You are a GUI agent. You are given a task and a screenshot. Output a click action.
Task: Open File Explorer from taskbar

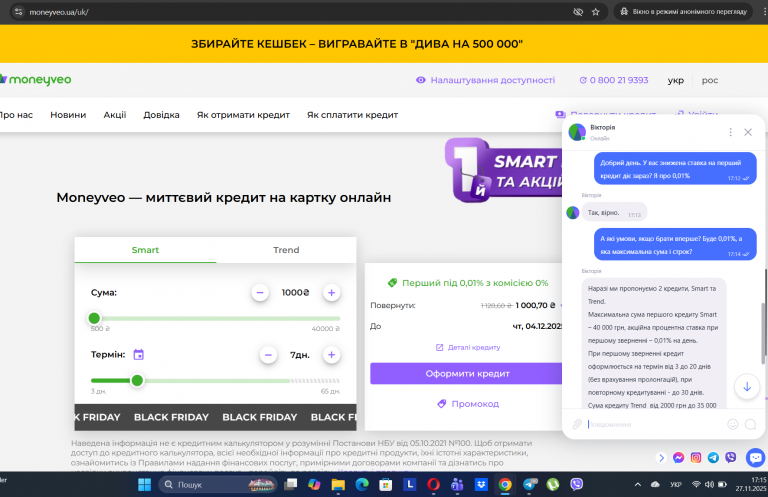[x=338, y=485]
